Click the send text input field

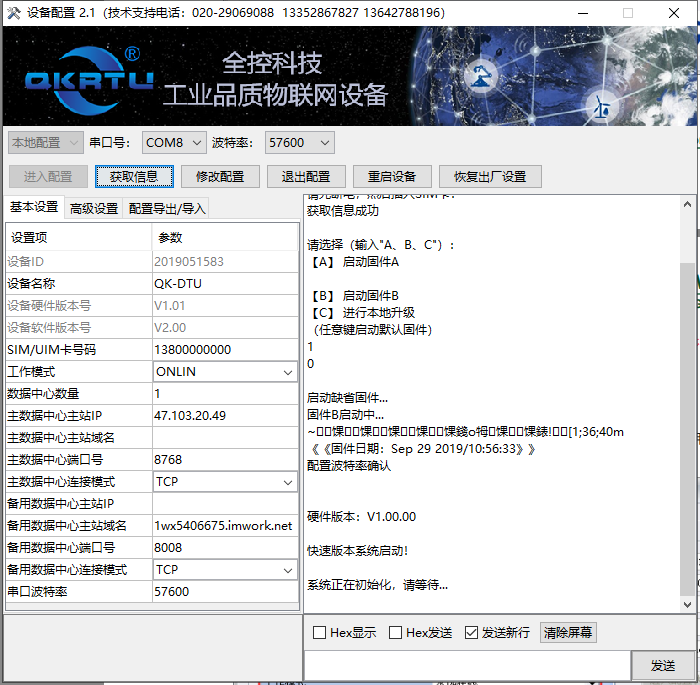tap(467, 666)
